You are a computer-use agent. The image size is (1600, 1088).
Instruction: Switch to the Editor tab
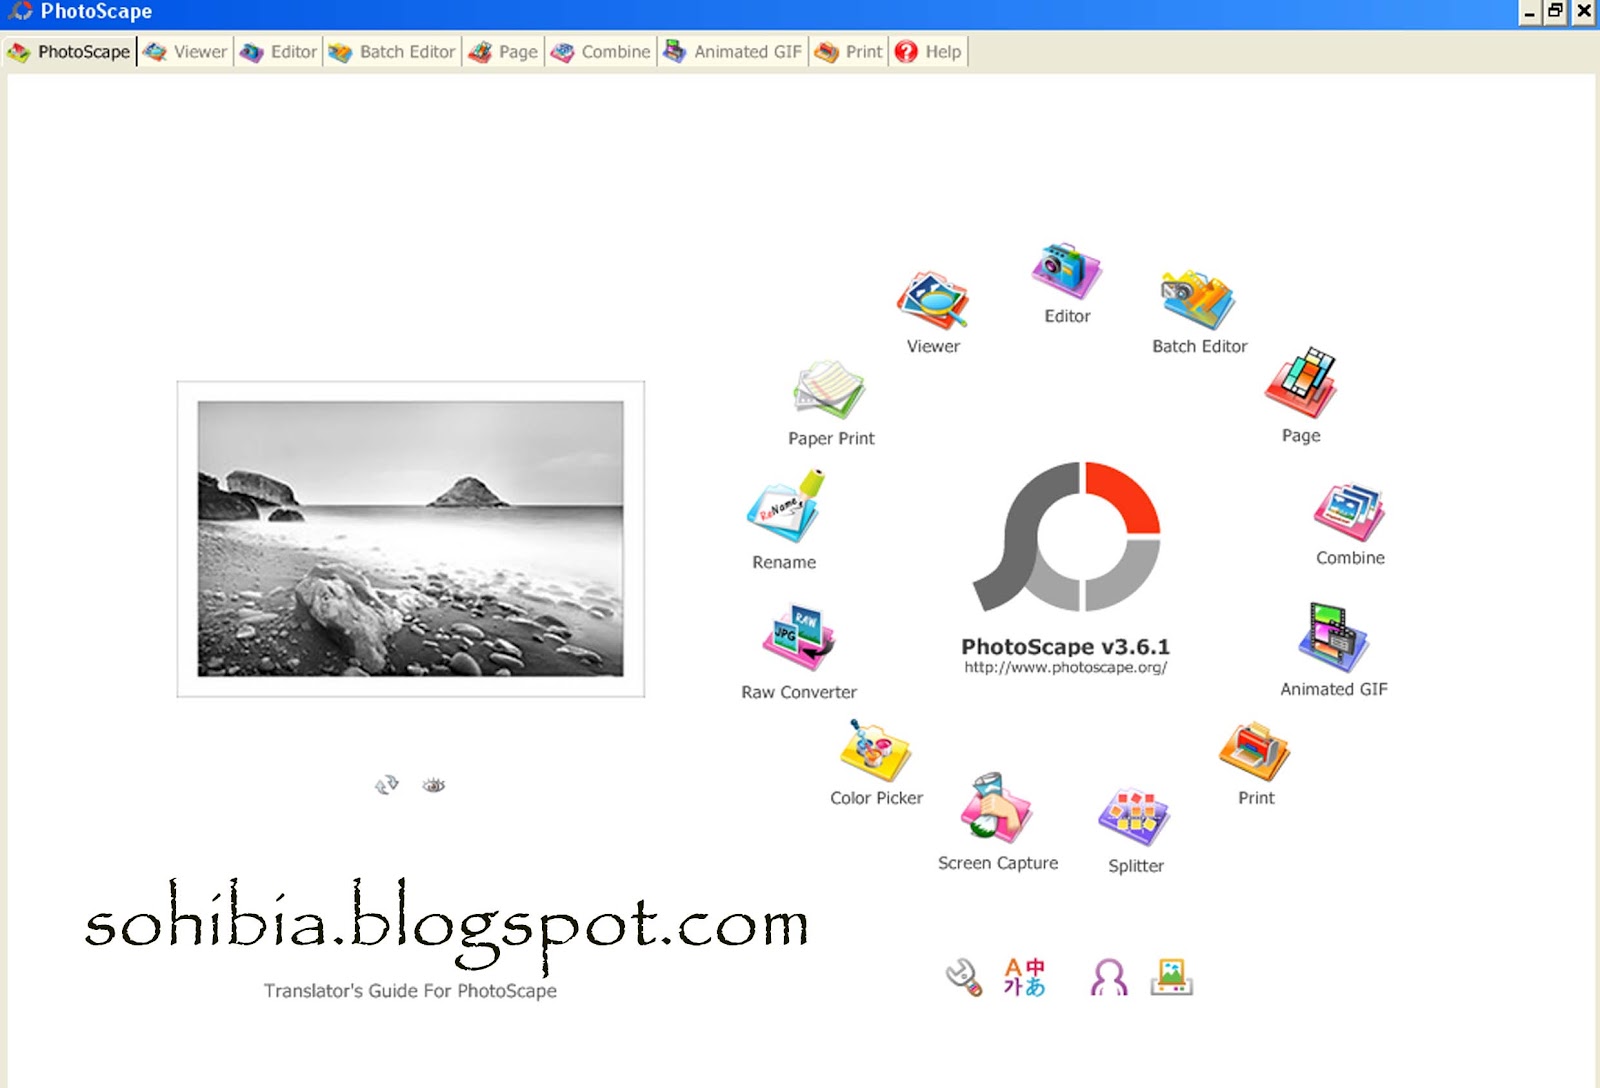(x=279, y=52)
